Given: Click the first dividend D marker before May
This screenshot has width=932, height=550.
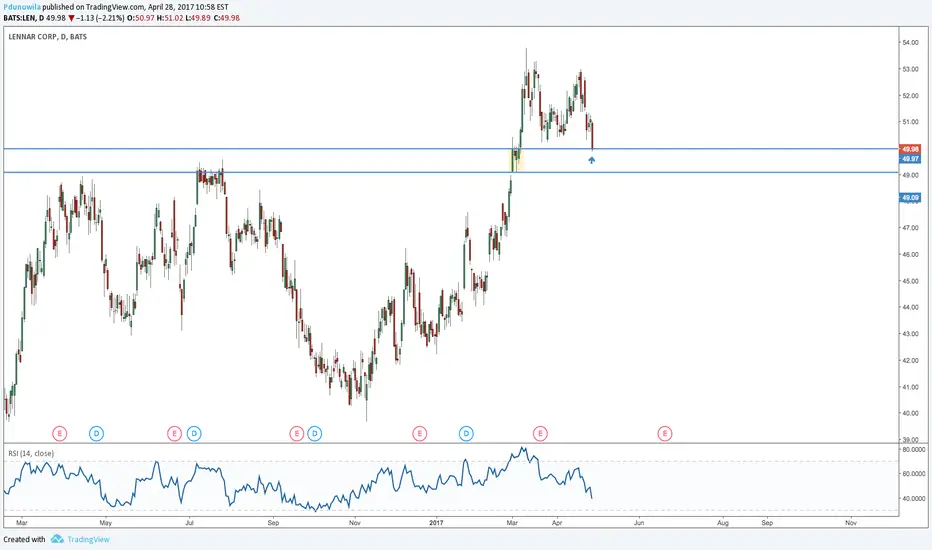Looking at the screenshot, I should click(96, 433).
